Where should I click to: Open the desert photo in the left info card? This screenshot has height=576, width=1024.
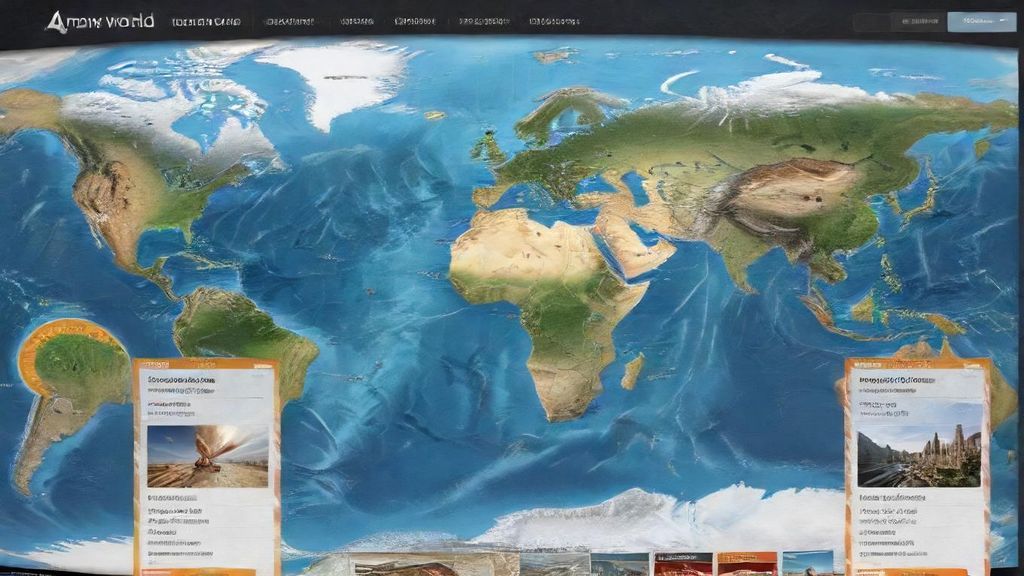coord(207,456)
